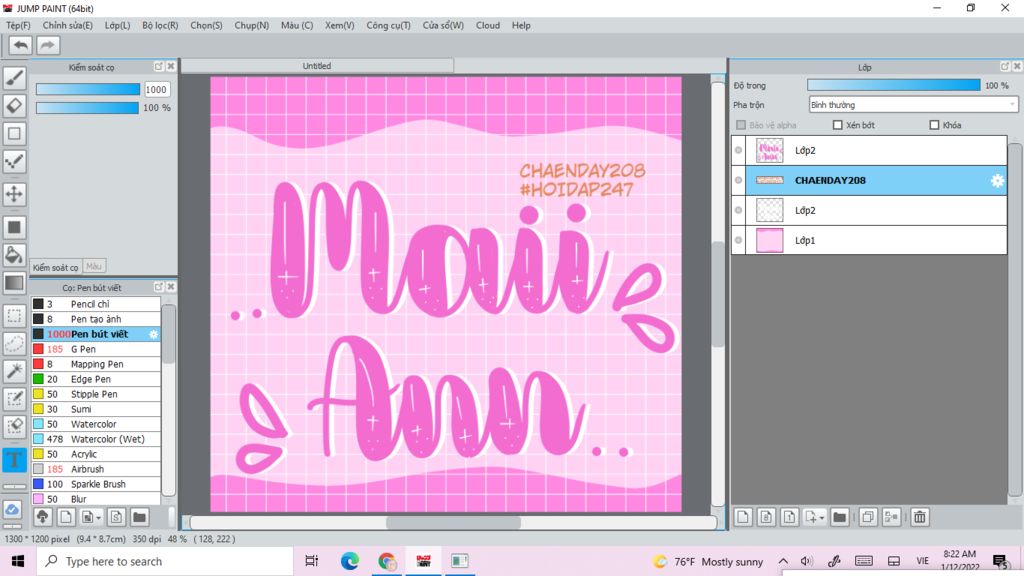Click the script brush icon
This screenshot has height=576, width=1024.
(x=116, y=517)
